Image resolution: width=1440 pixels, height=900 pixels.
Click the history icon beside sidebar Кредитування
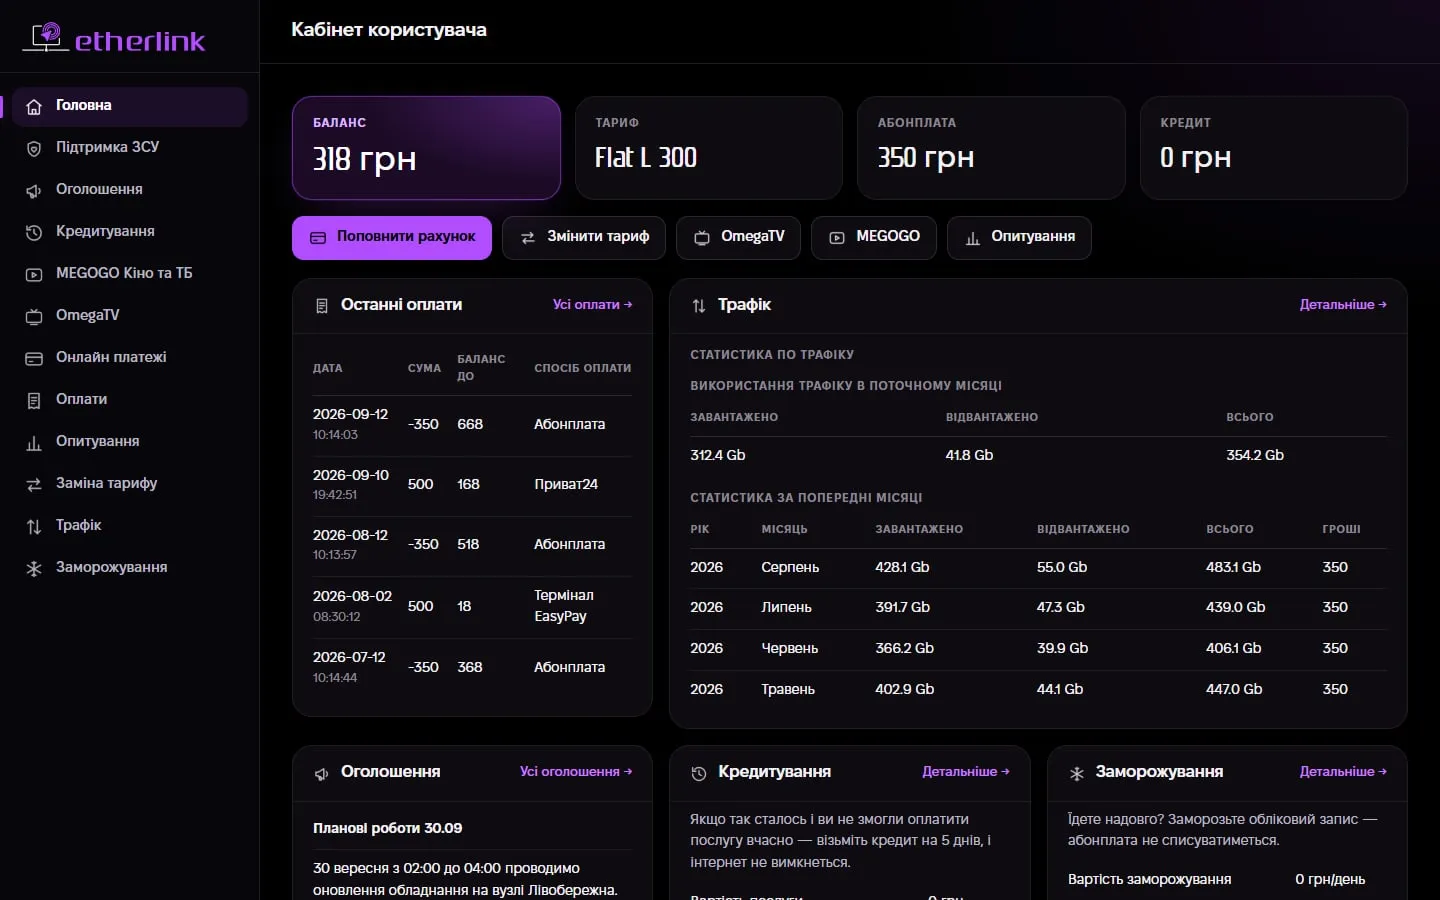pyautogui.click(x=34, y=233)
